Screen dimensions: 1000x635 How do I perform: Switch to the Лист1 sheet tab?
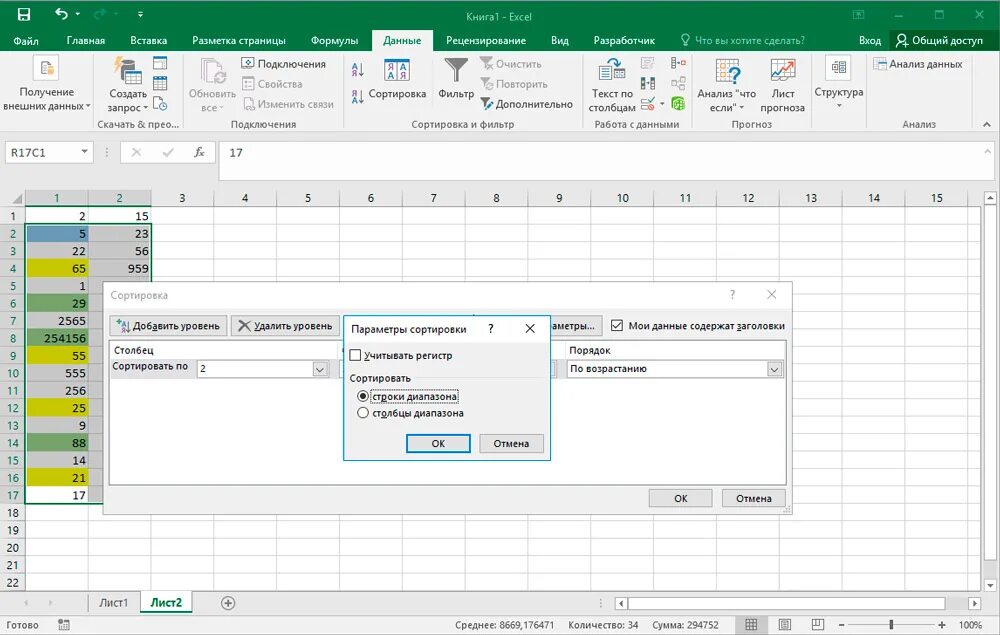114,602
